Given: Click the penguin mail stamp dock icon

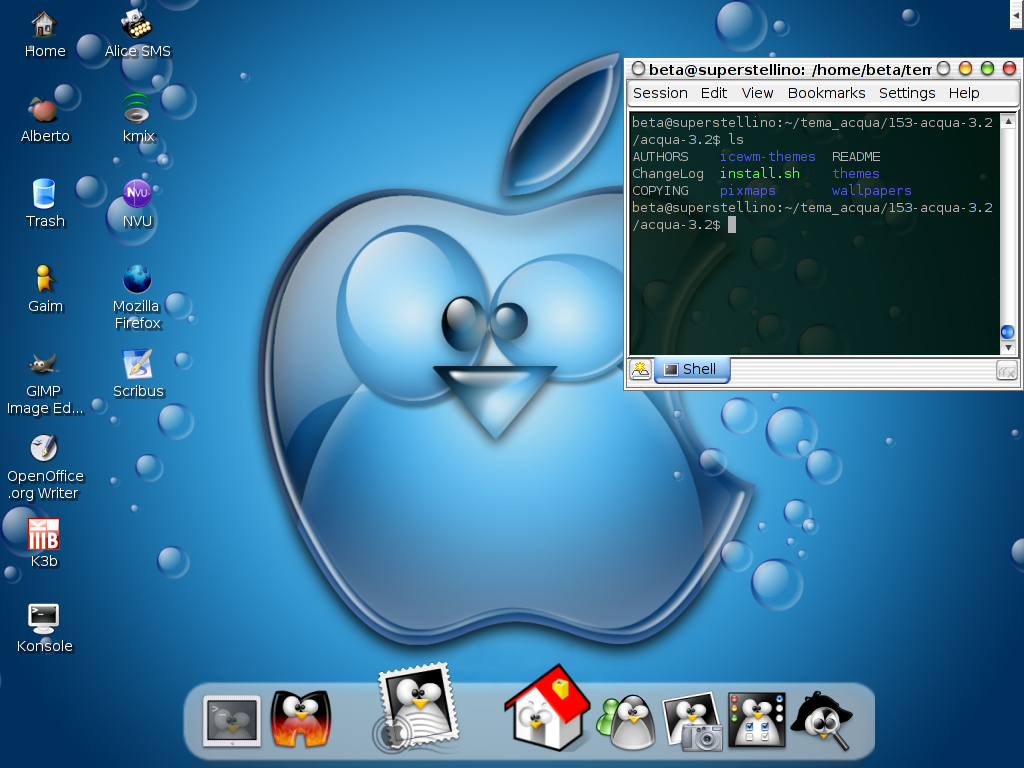Looking at the screenshot, I should (x=414, y=706).
